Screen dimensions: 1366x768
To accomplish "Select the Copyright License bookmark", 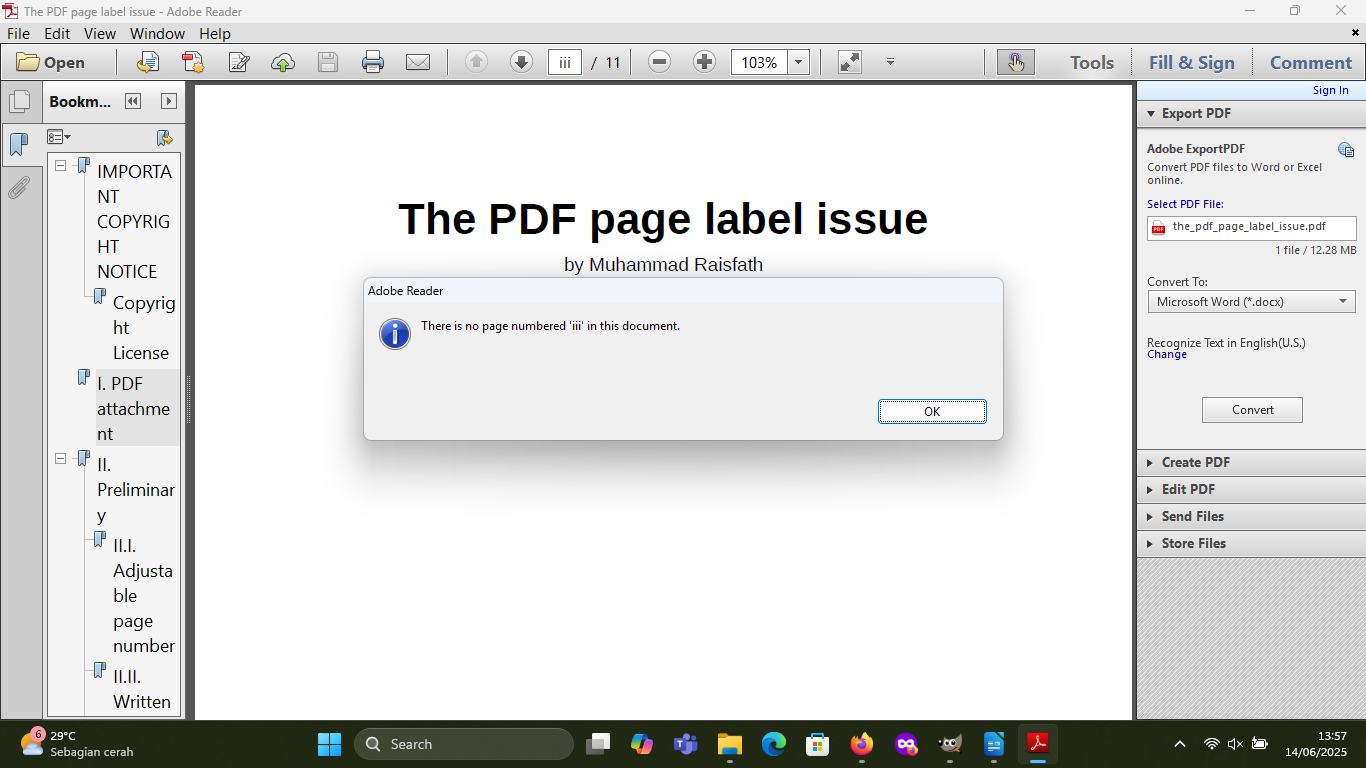I will (144, 327).
